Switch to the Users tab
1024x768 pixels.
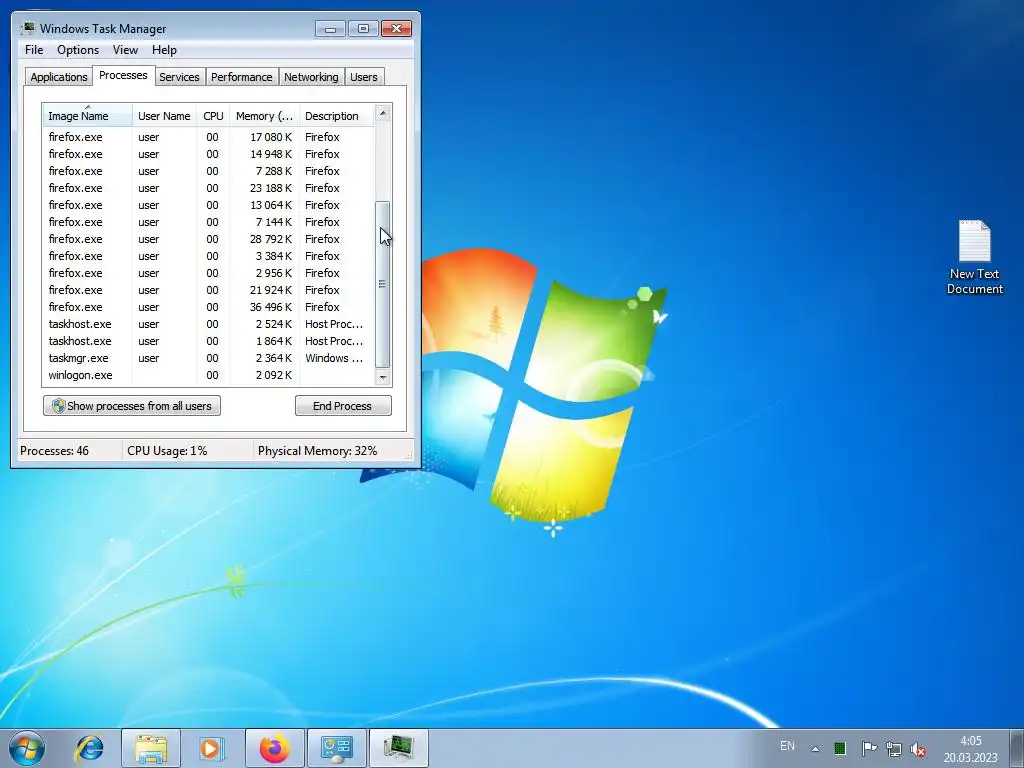(x=363, y=76)
